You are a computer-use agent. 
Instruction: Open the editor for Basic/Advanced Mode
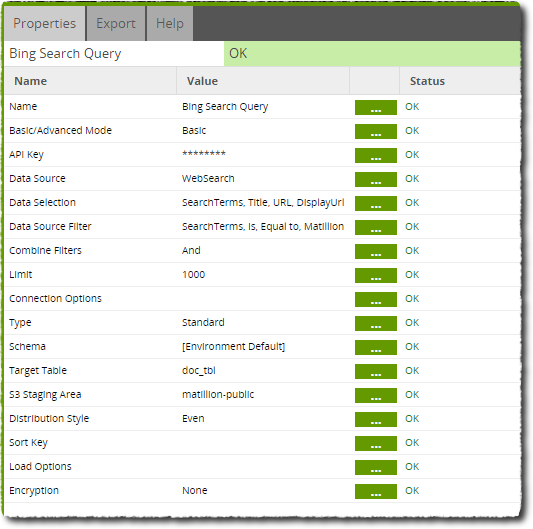(376, 132)
